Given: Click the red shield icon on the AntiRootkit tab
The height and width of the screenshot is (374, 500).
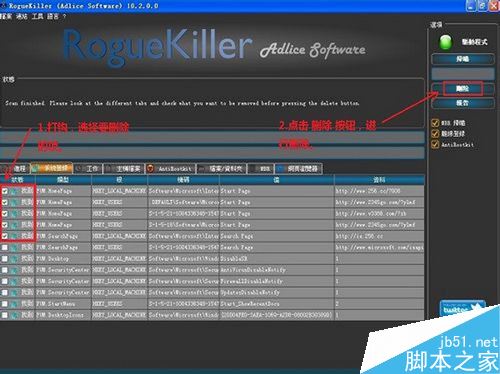Looking at the screenshot, I should click(x=150, y=169).
